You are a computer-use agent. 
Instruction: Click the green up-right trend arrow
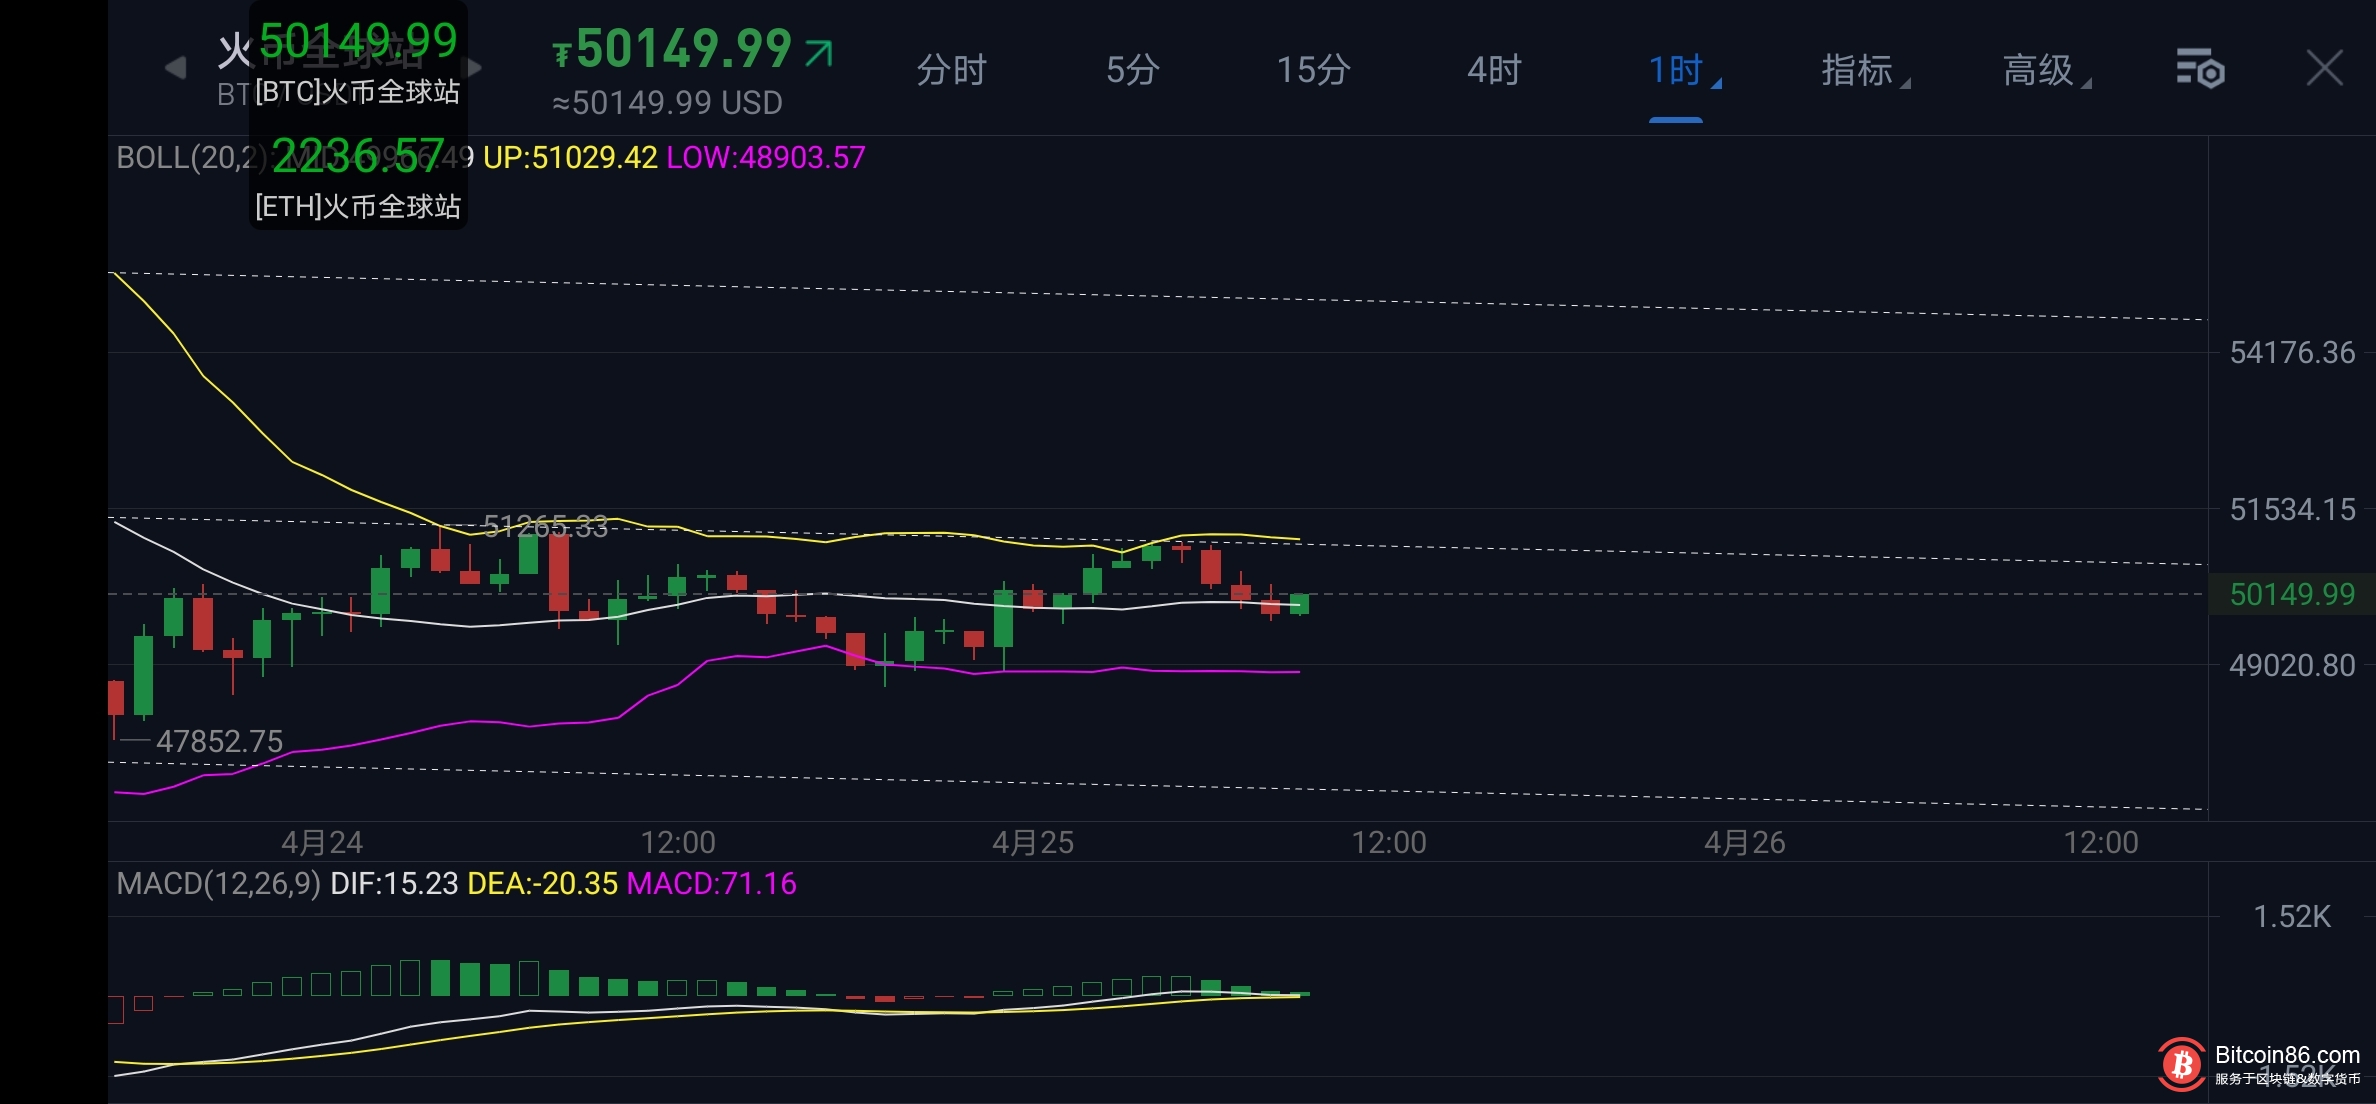819,52
